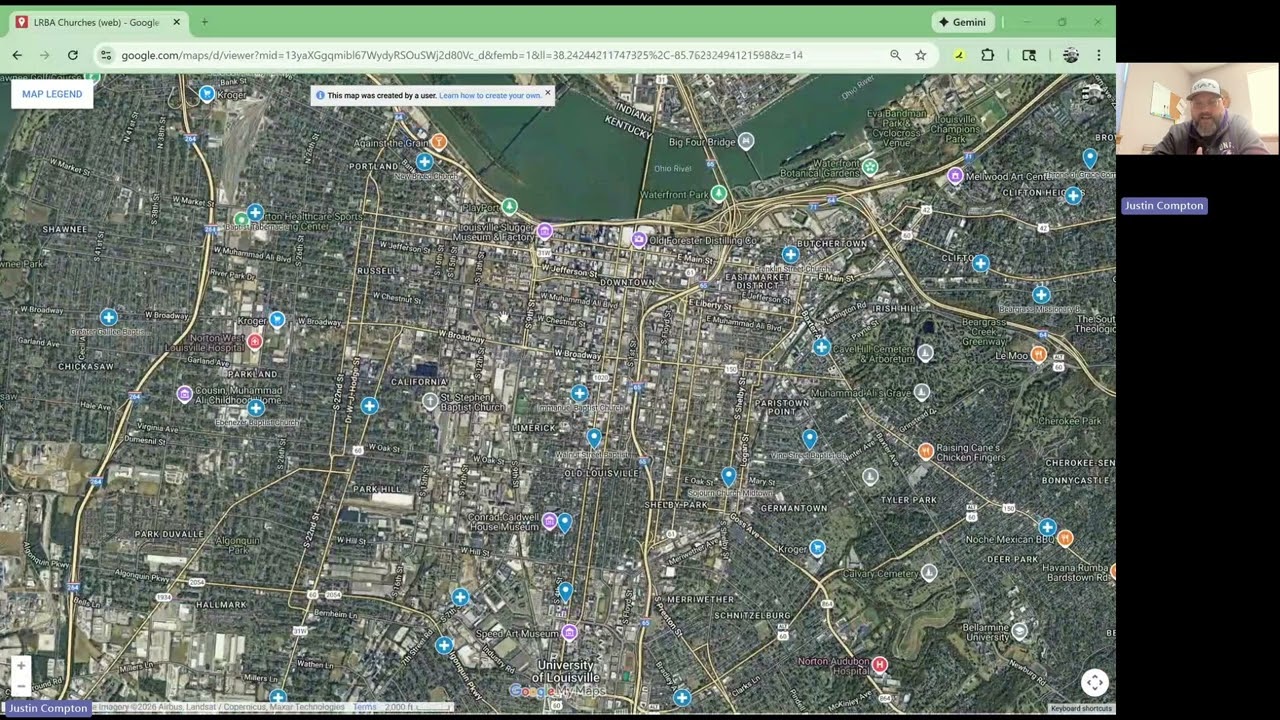
Task: Click the Muhammad Ali Childhood Home marker
Action: click(x=184, y=394)
